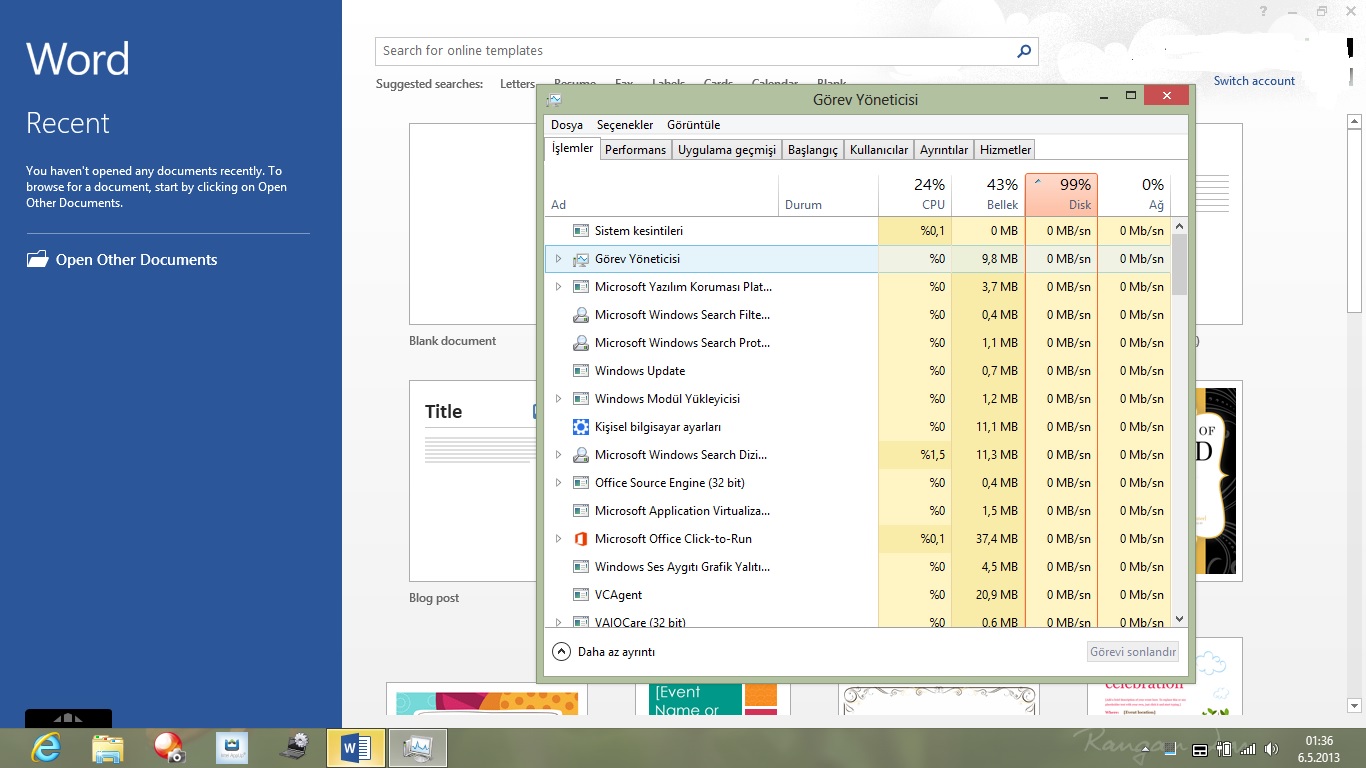Click the folder icon beside Open Other Documents

(37, 259)
